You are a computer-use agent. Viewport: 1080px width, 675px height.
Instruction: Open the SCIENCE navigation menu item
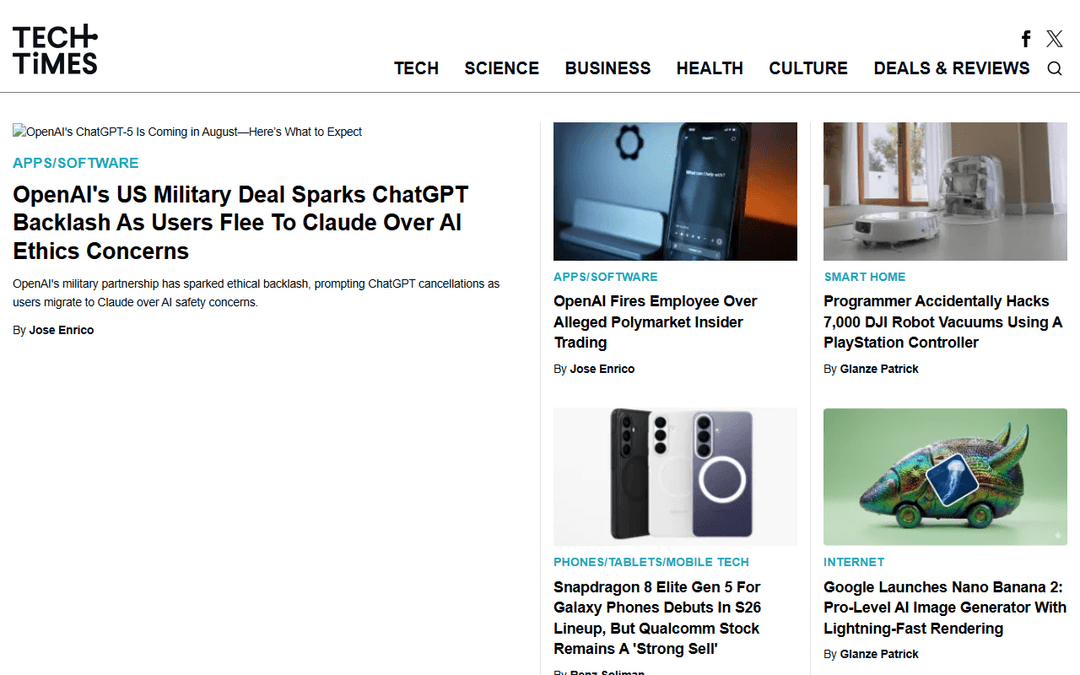coord(501,68)
